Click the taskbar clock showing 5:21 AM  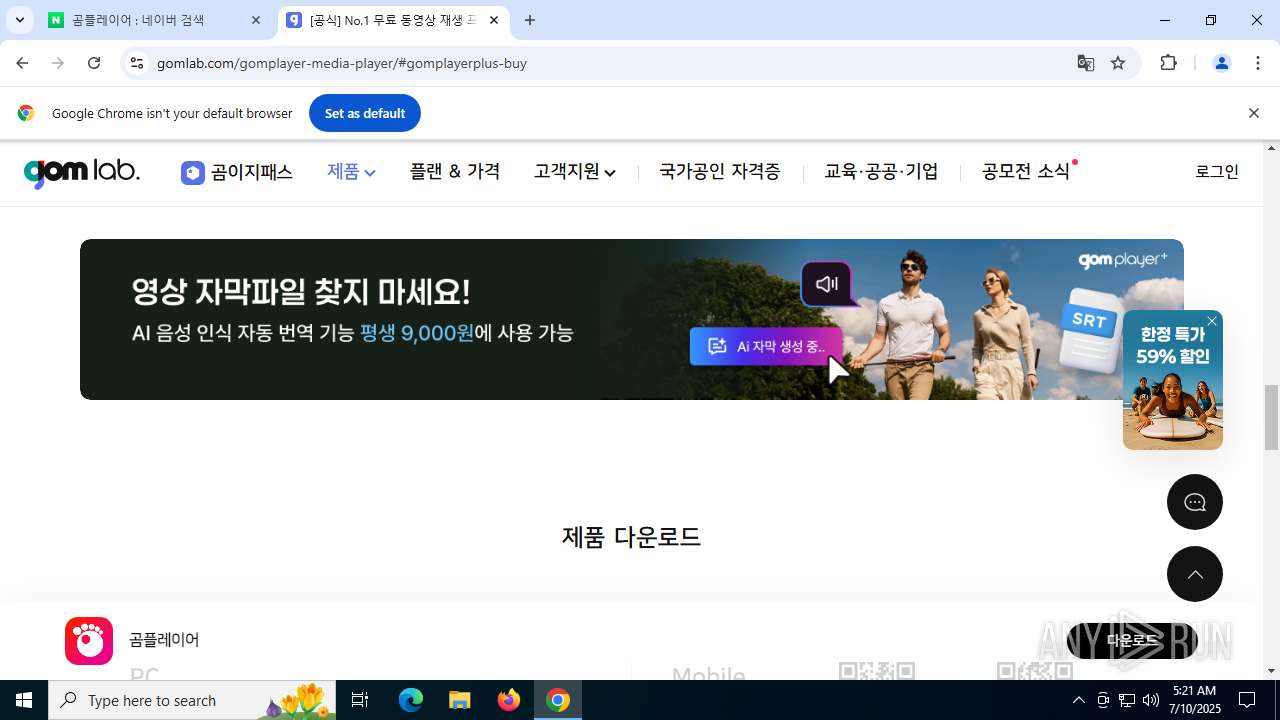point(1195,700)
